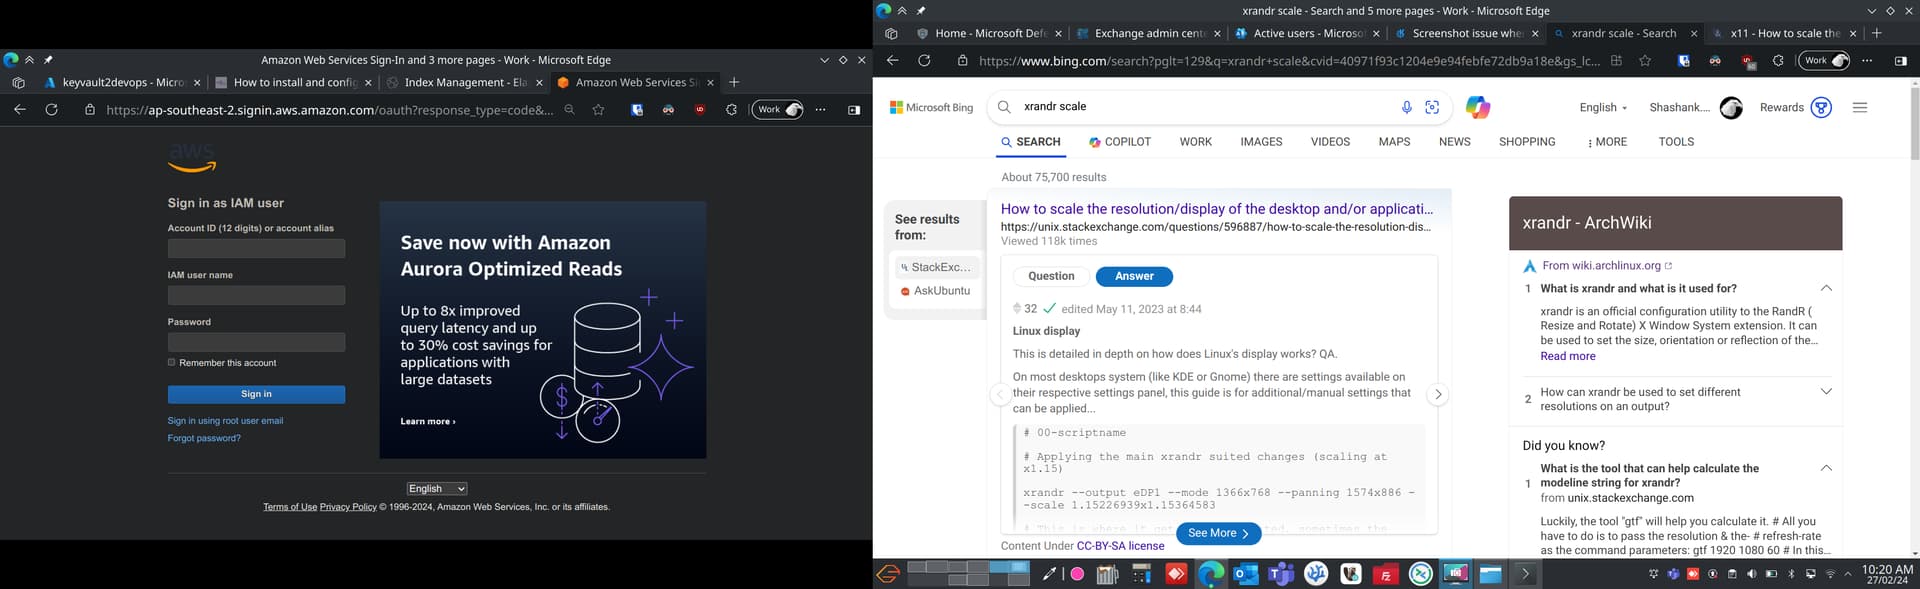The height and width of the screenshot is (589, 1920).
Task: Switch to keyvault2devops tab
Action: [x=120, y=82]
